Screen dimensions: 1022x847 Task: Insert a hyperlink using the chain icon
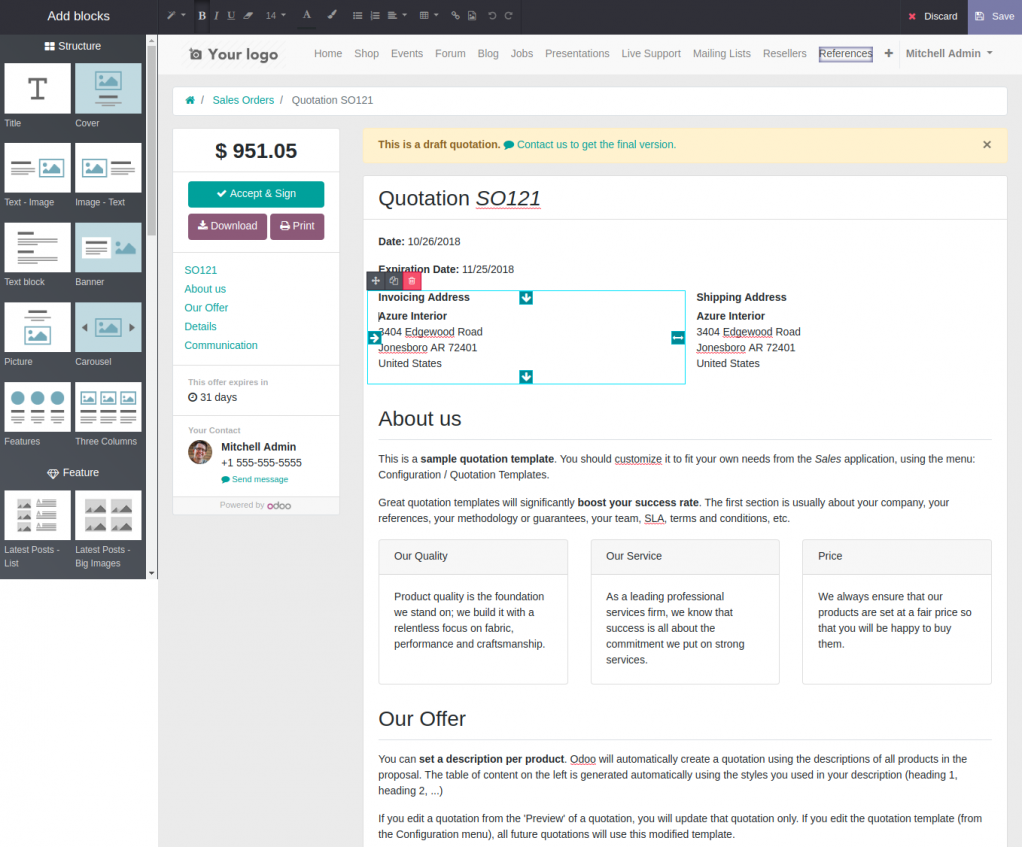[x=455, y=15]
